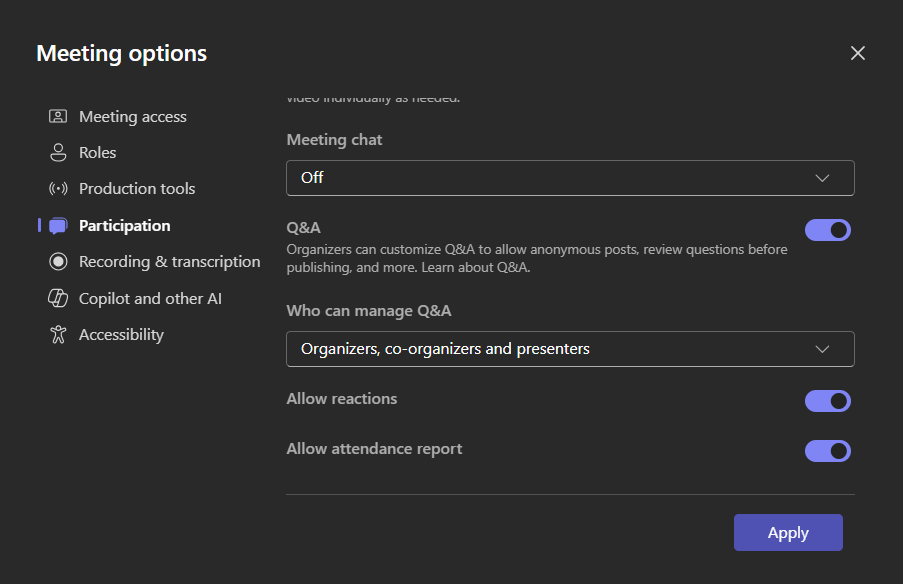The width and height of the screenshot is (903, 584).
Task: Disable the Q&A toggle
Action: pos(827,230)
